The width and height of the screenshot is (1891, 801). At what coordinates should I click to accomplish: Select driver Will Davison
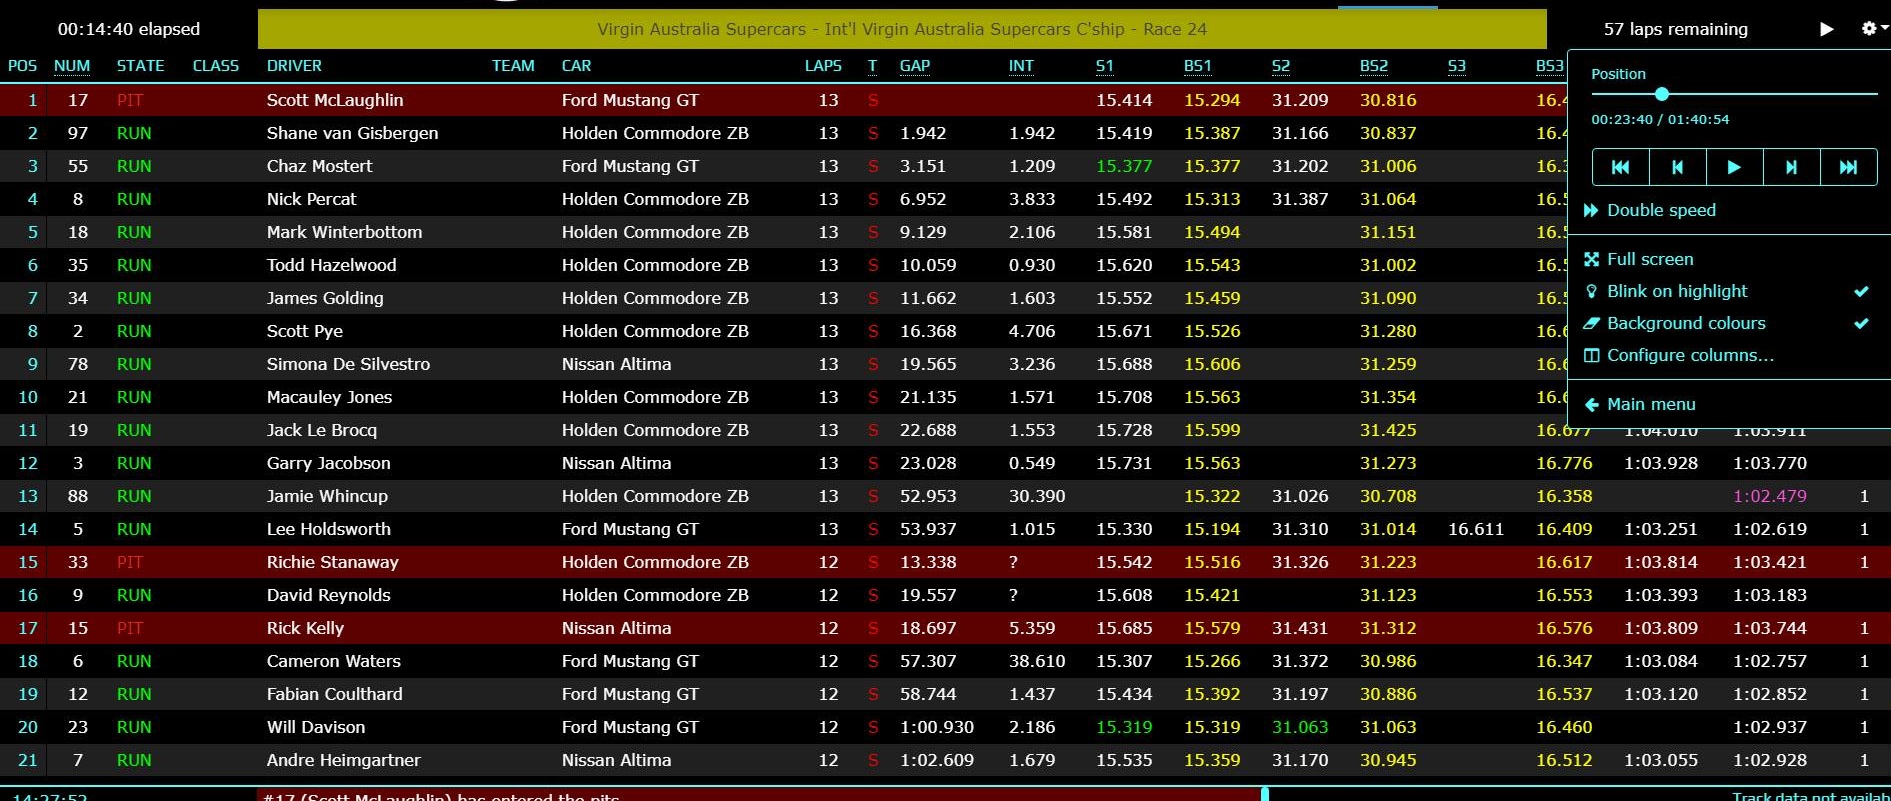315,727
